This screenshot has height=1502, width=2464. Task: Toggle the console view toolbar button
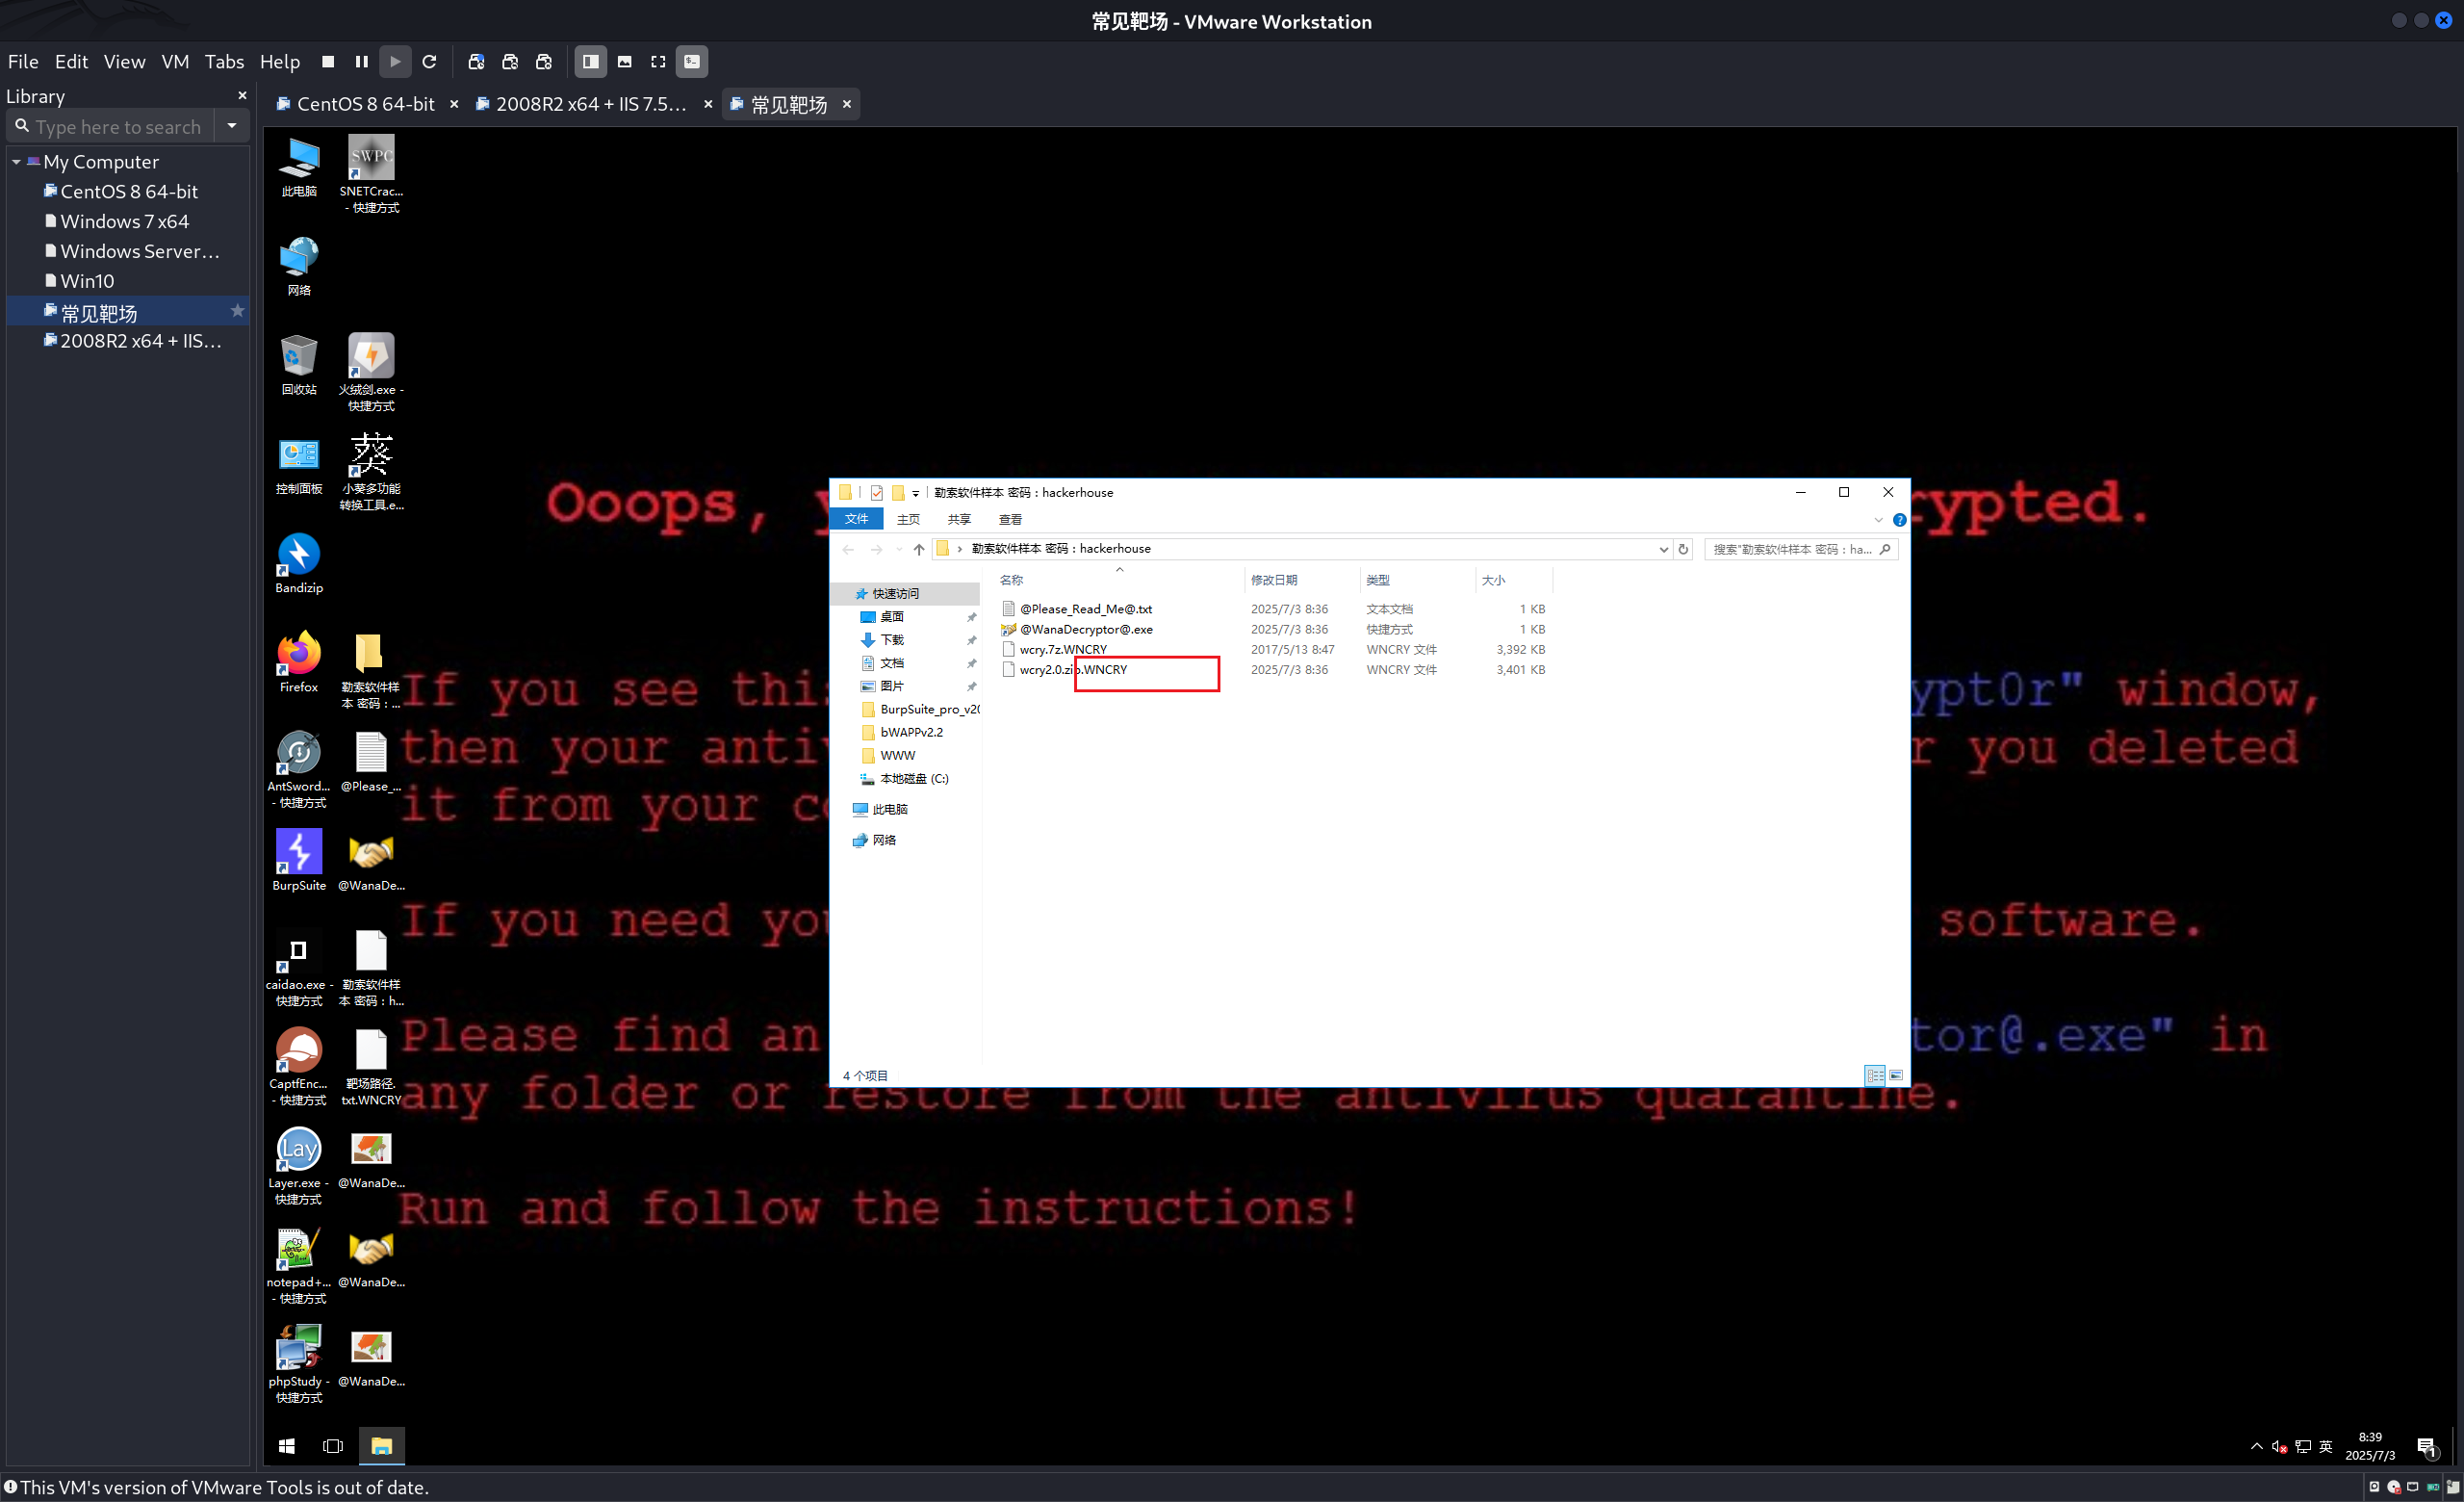coord(692,62)
